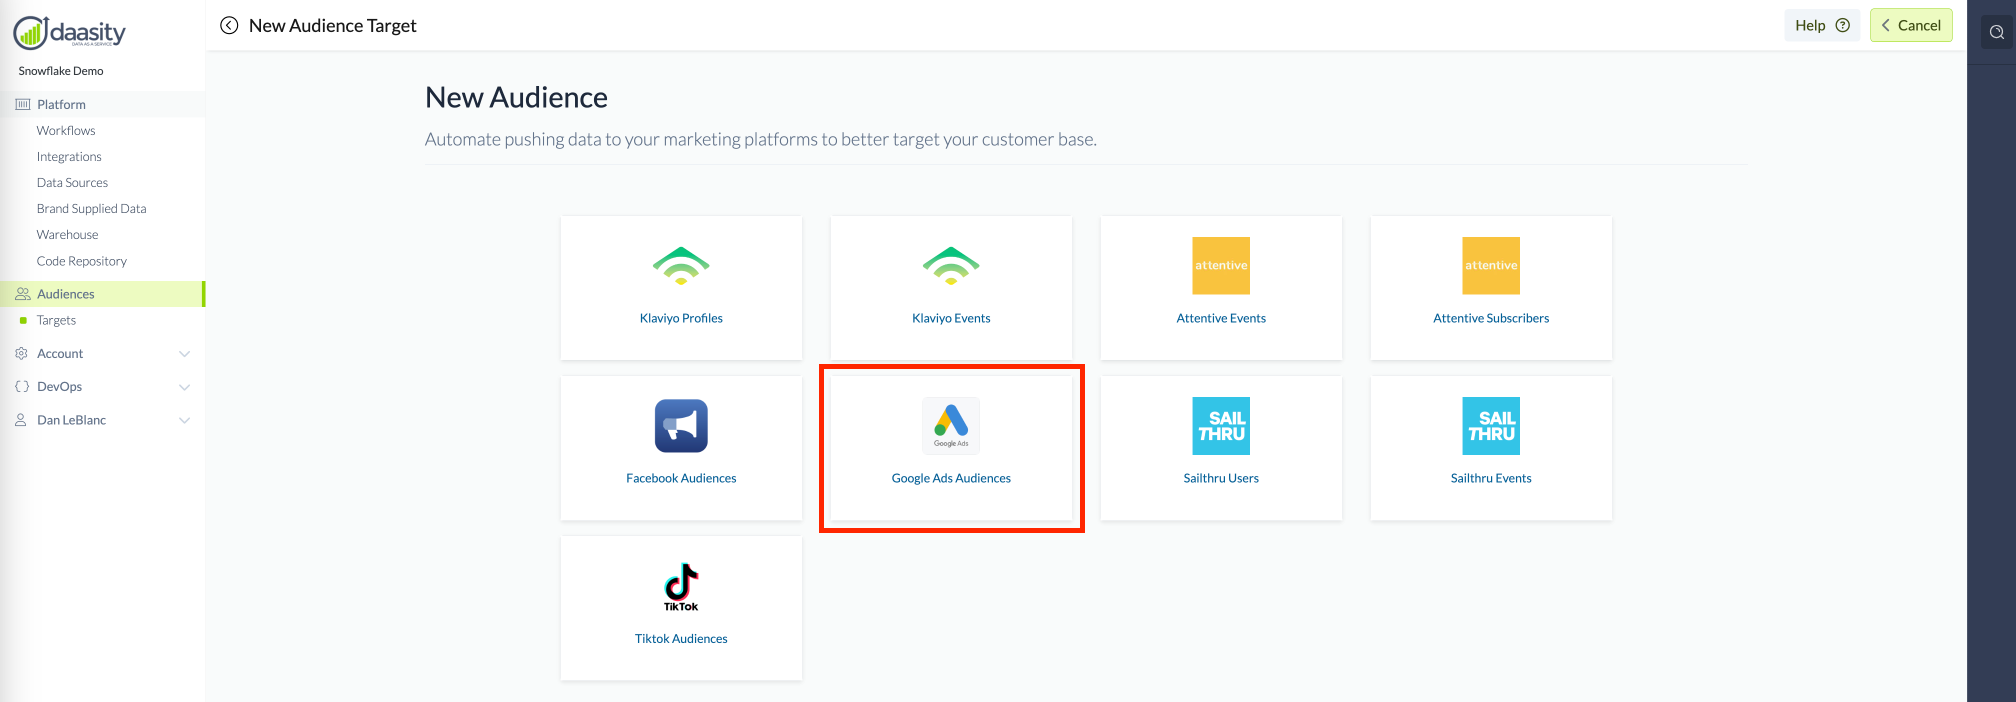Open the search icon in right panel
Screen dimensions: 2016x702
(1996, 32)
